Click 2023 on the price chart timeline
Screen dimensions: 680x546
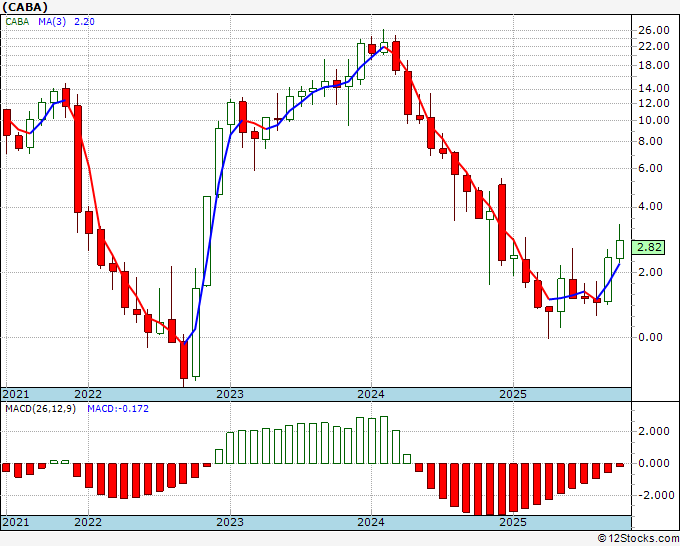point(230,394)
